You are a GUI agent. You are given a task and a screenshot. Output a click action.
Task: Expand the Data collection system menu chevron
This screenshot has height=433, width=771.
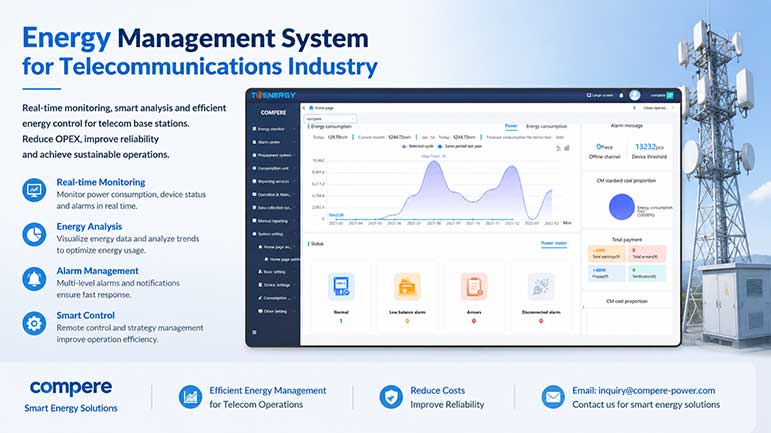pos(295,208)
